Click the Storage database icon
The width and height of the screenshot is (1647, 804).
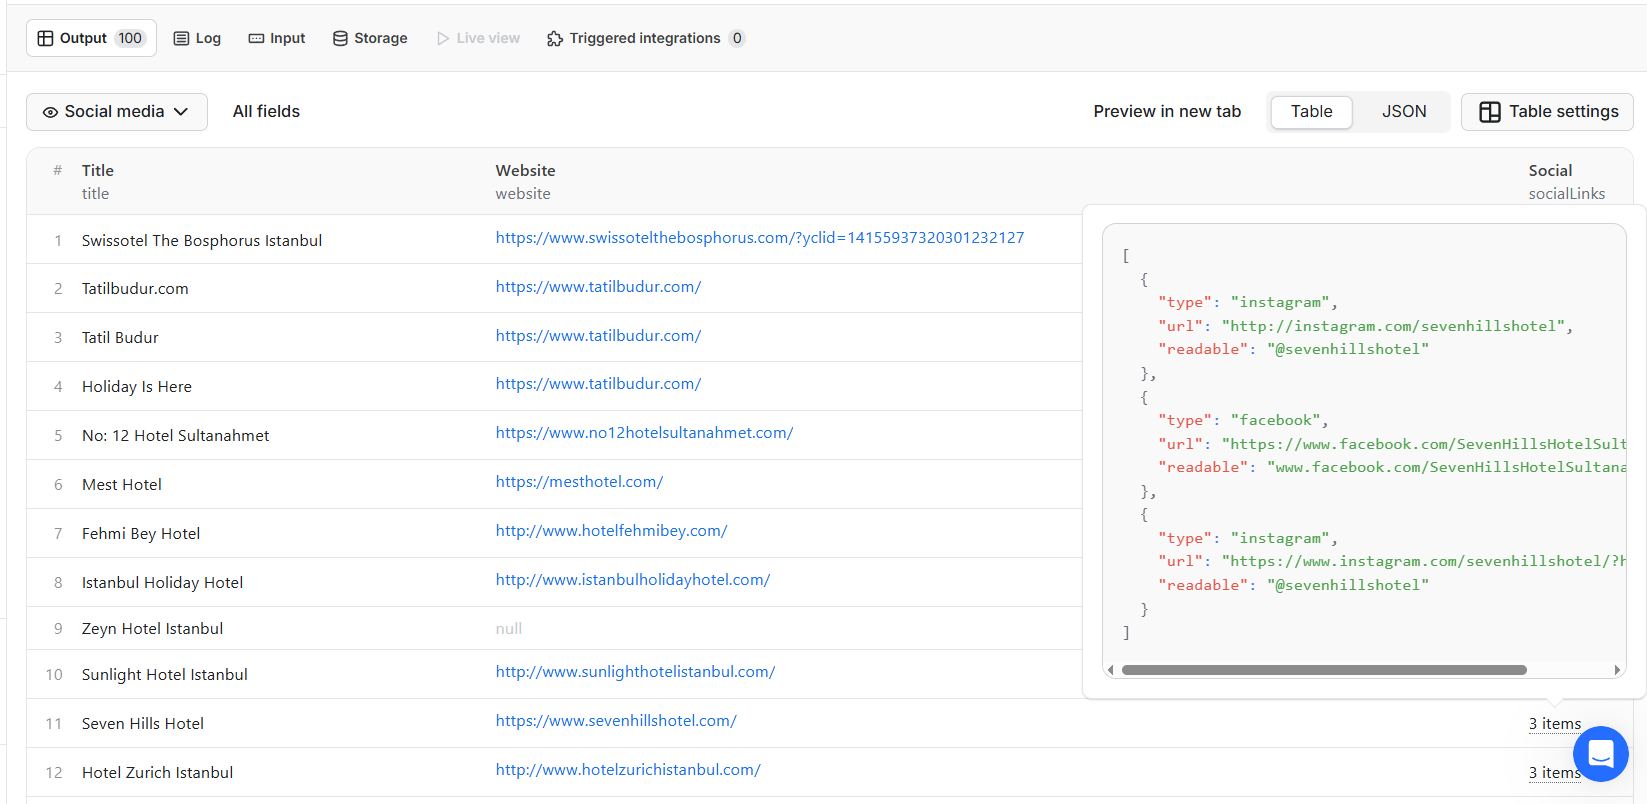[340, 38]
